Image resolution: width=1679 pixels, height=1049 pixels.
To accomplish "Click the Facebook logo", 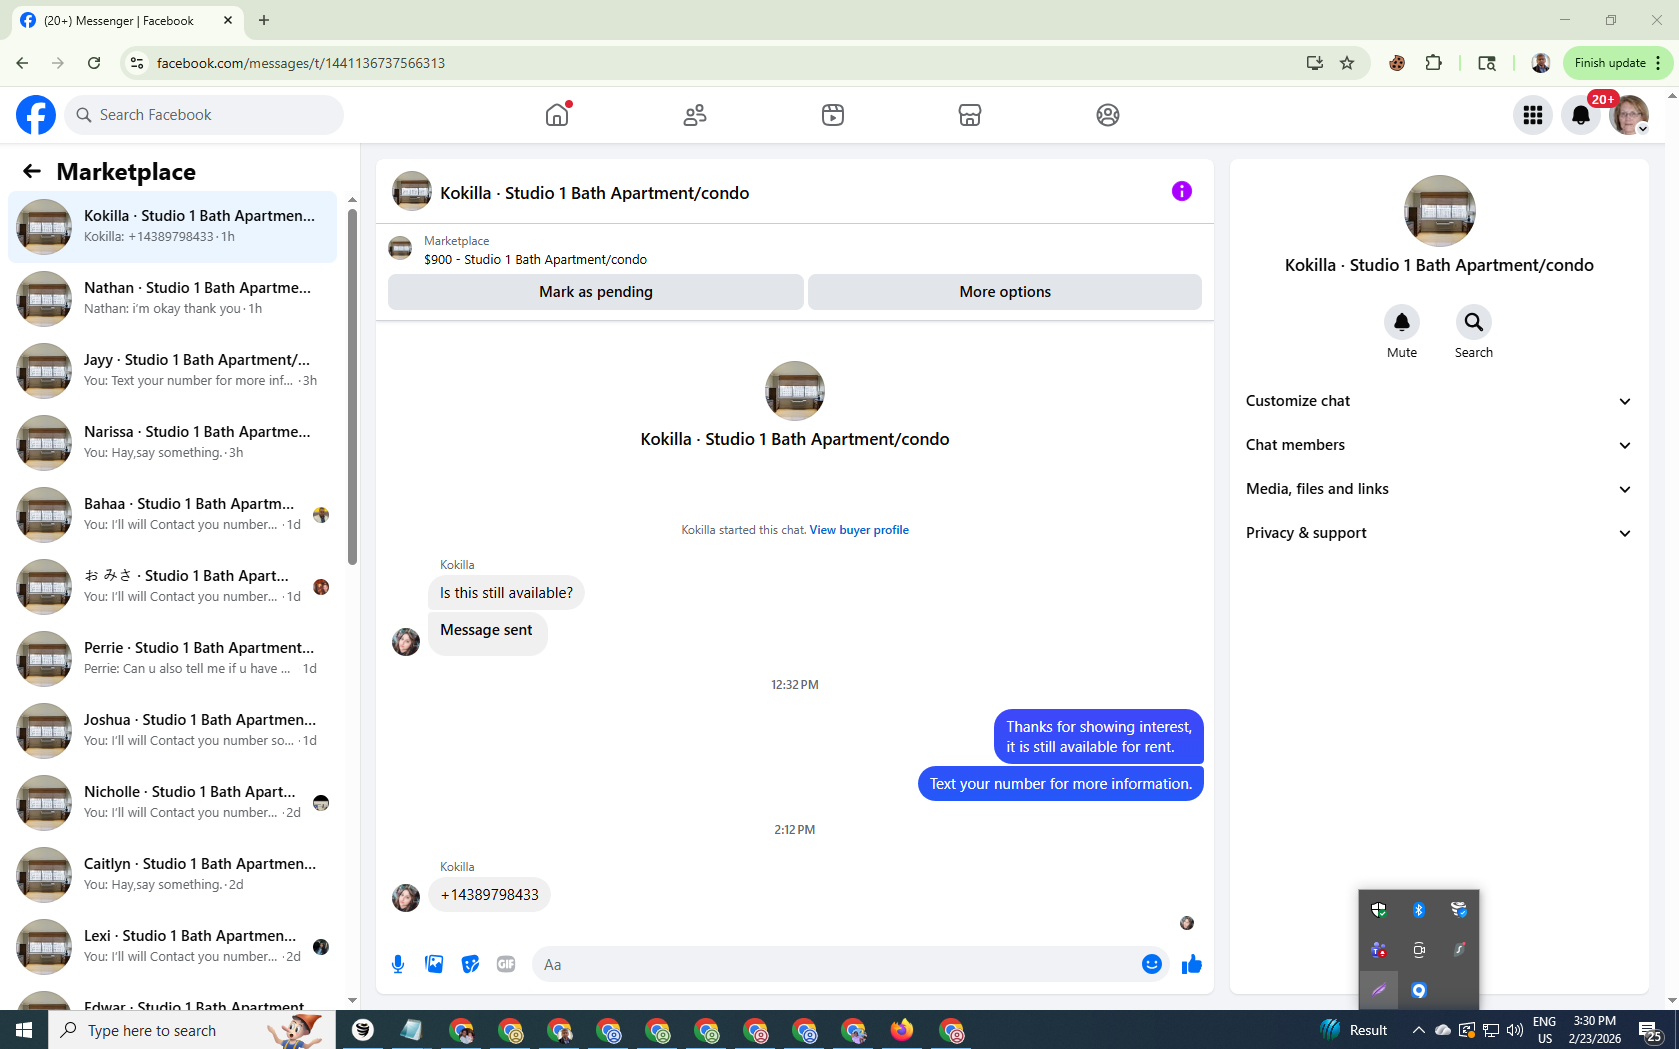I will pos(36,115).
